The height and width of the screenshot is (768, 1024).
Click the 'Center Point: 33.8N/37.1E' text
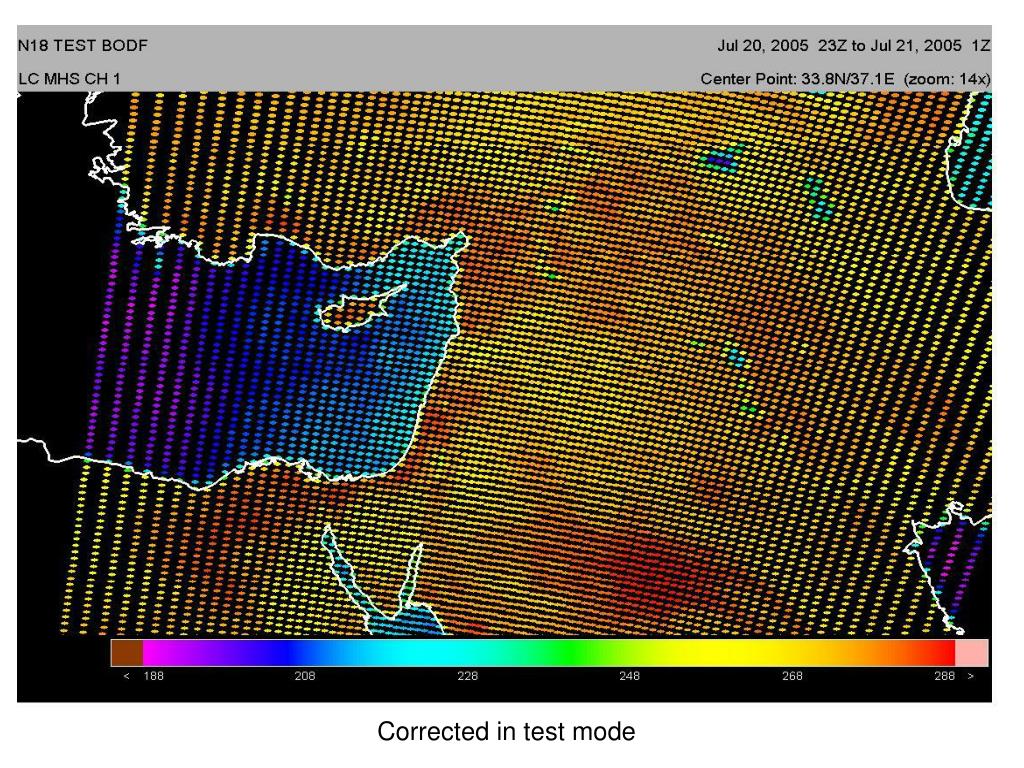[797, 79]
